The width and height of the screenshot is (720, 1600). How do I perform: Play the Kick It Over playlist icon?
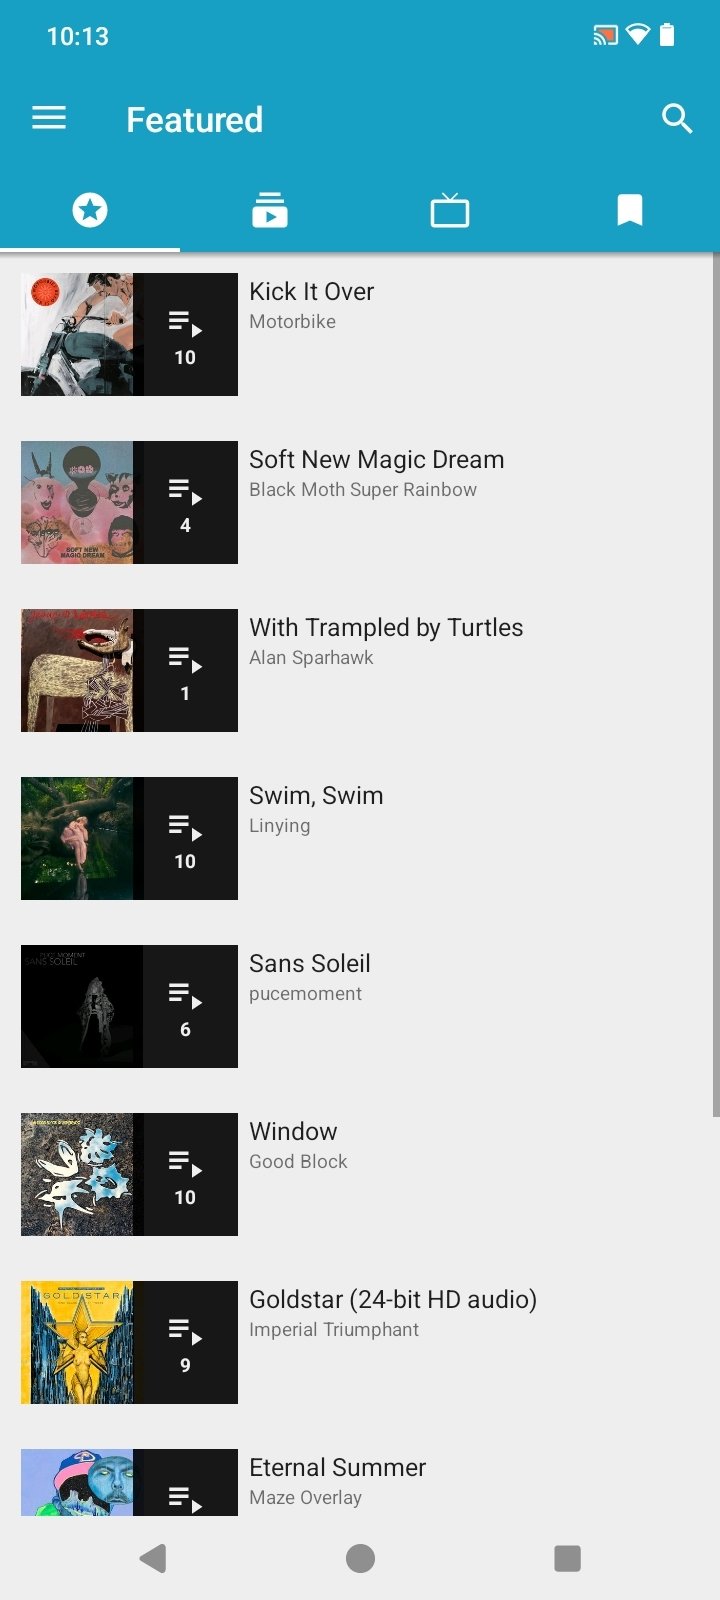[186, 334]
